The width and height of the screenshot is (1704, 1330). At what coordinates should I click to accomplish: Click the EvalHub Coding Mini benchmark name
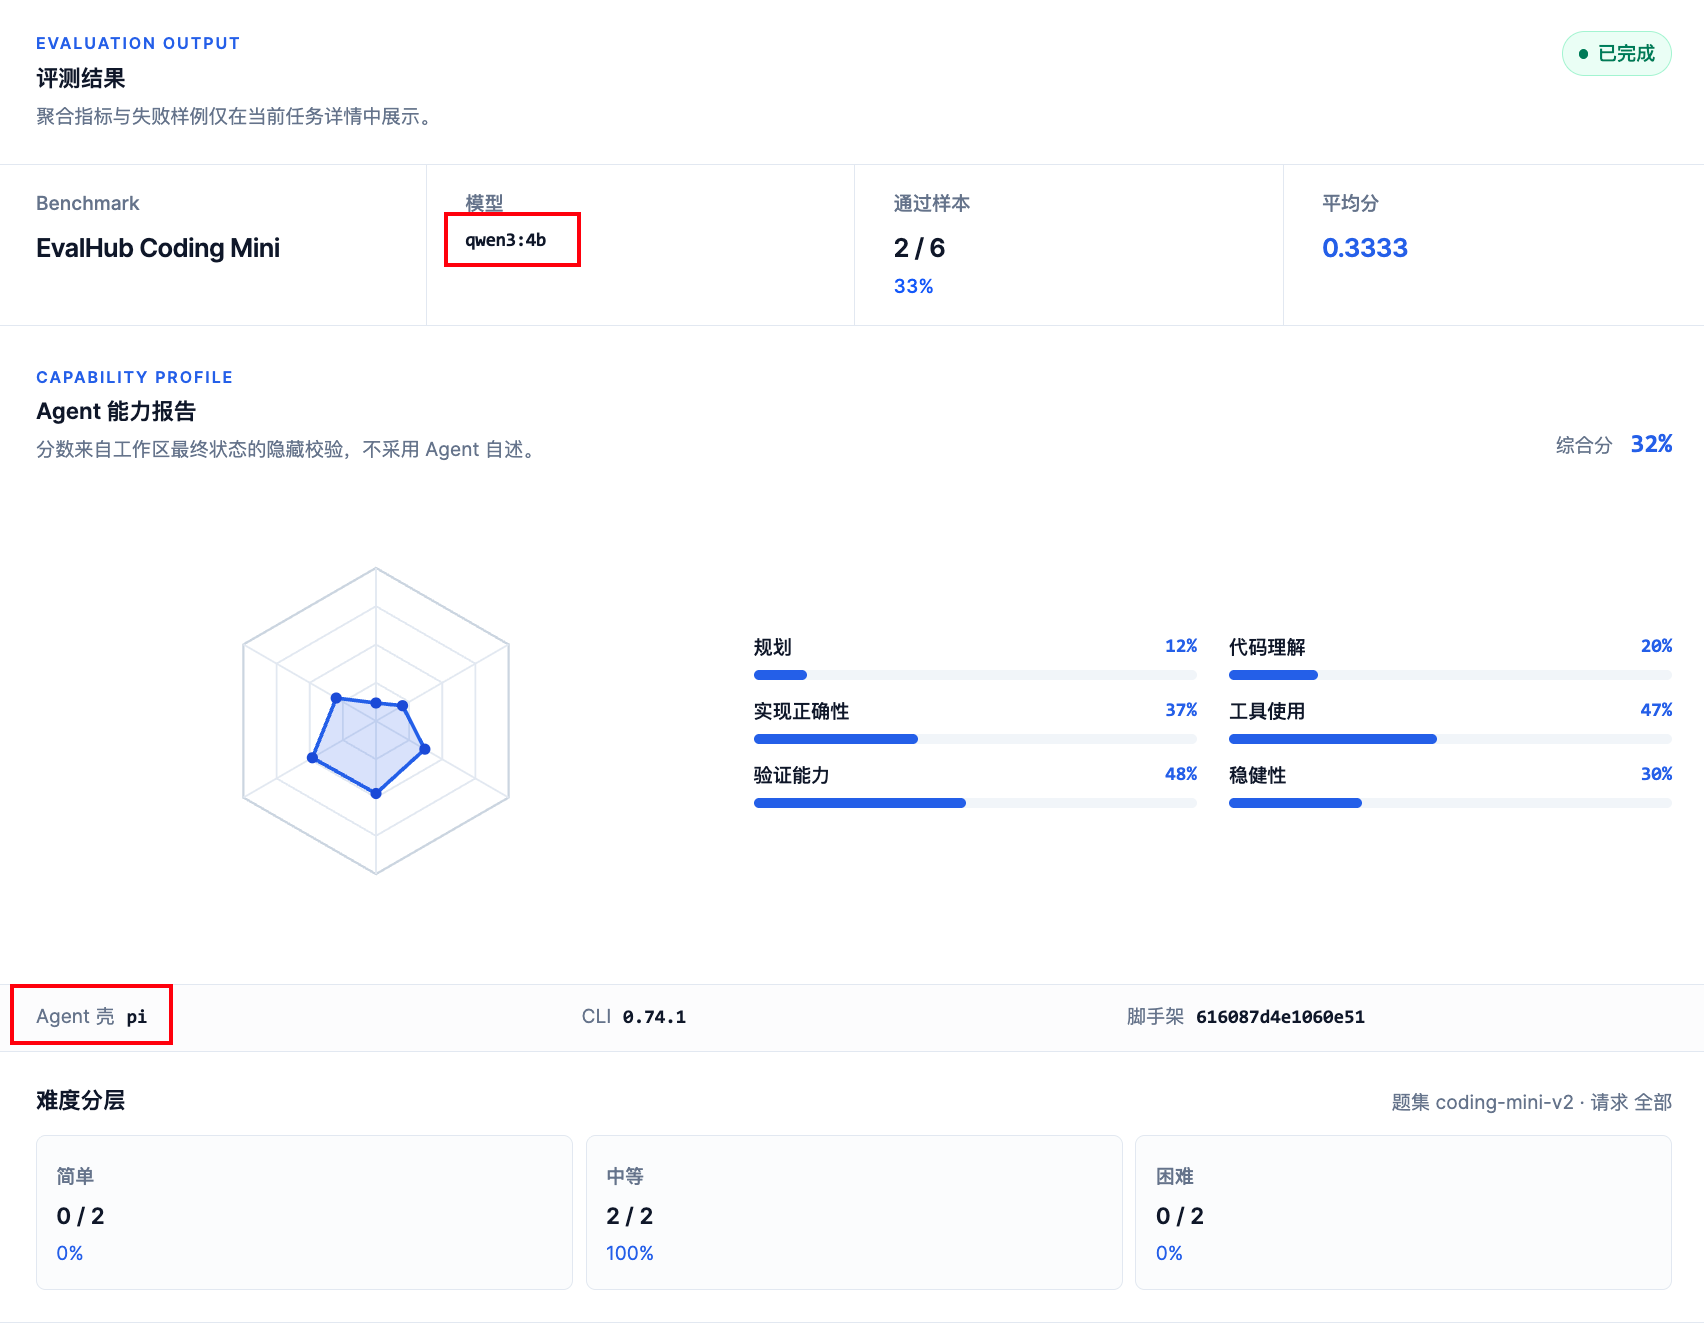(x=158, y=248)
